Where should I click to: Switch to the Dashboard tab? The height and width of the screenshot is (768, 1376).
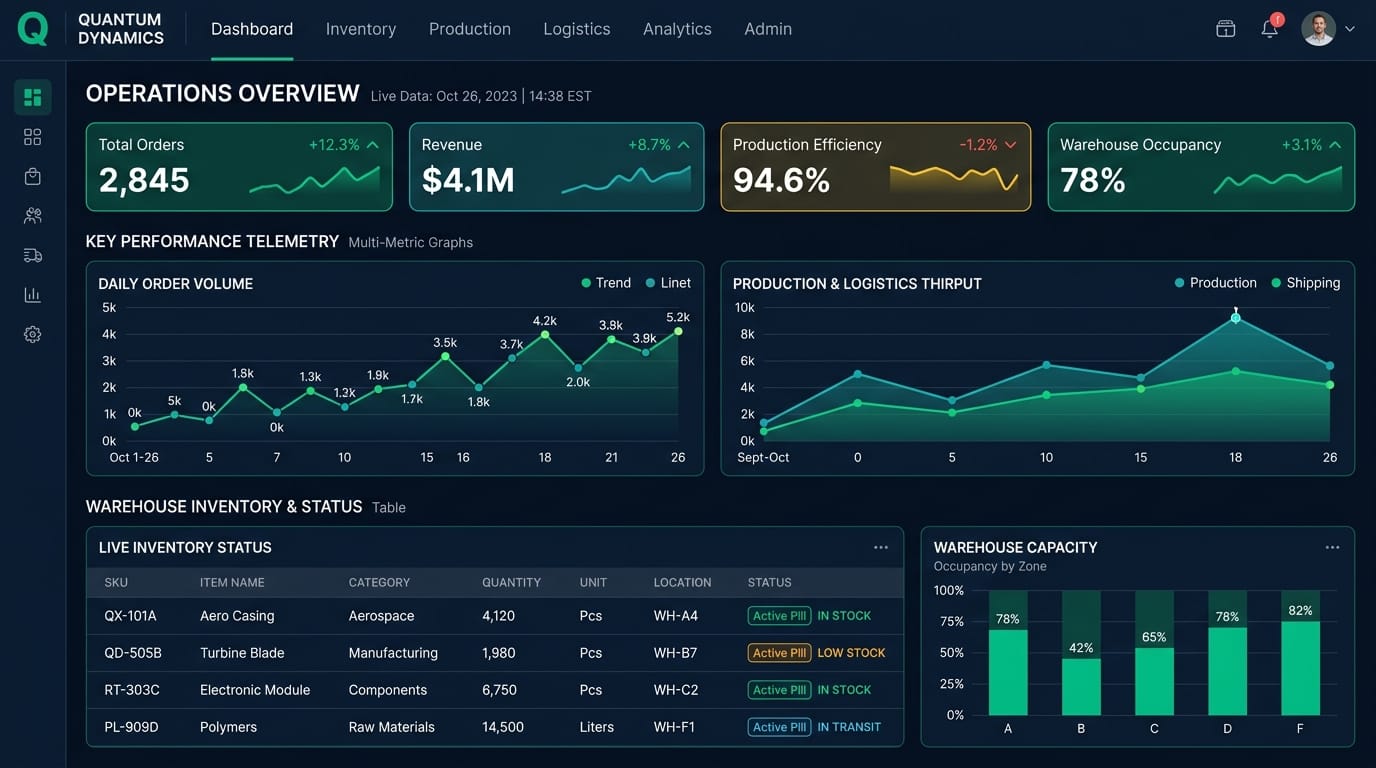click(252, 29)
